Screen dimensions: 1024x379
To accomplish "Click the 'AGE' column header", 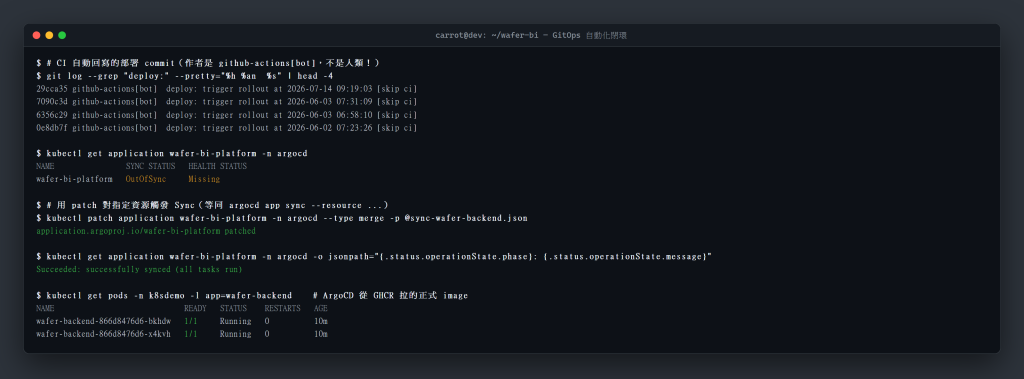I will [321, 308].
